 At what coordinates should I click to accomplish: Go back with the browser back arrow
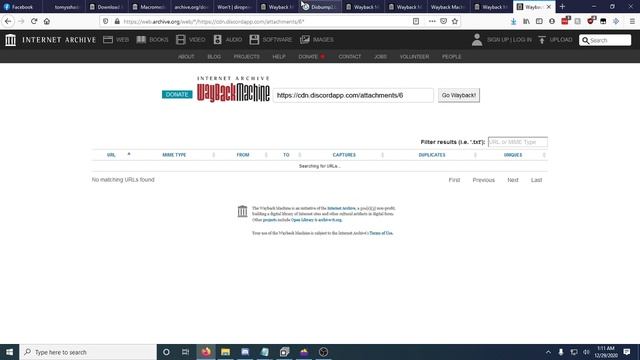pyautogui.click(x=8, y=21)
